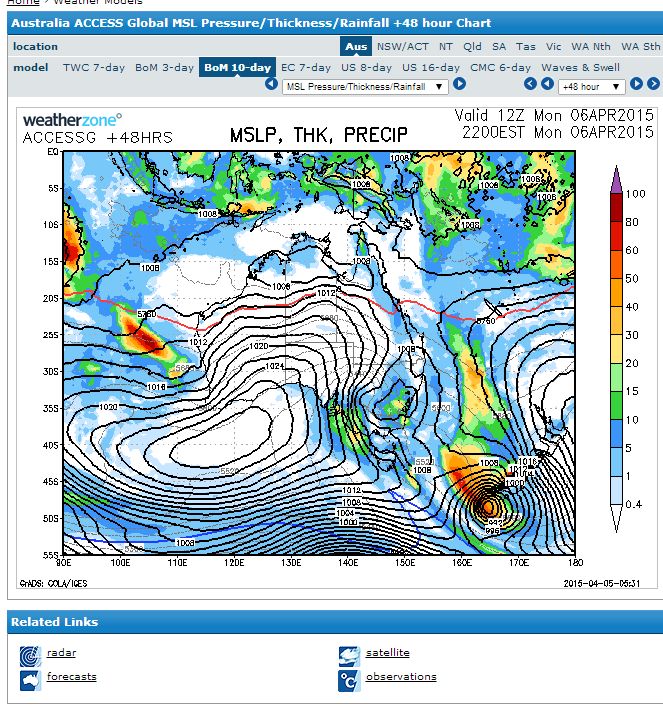This screenshot has height=709, width=663.
Task: Open the satellite link
Action: pos(388,652)
